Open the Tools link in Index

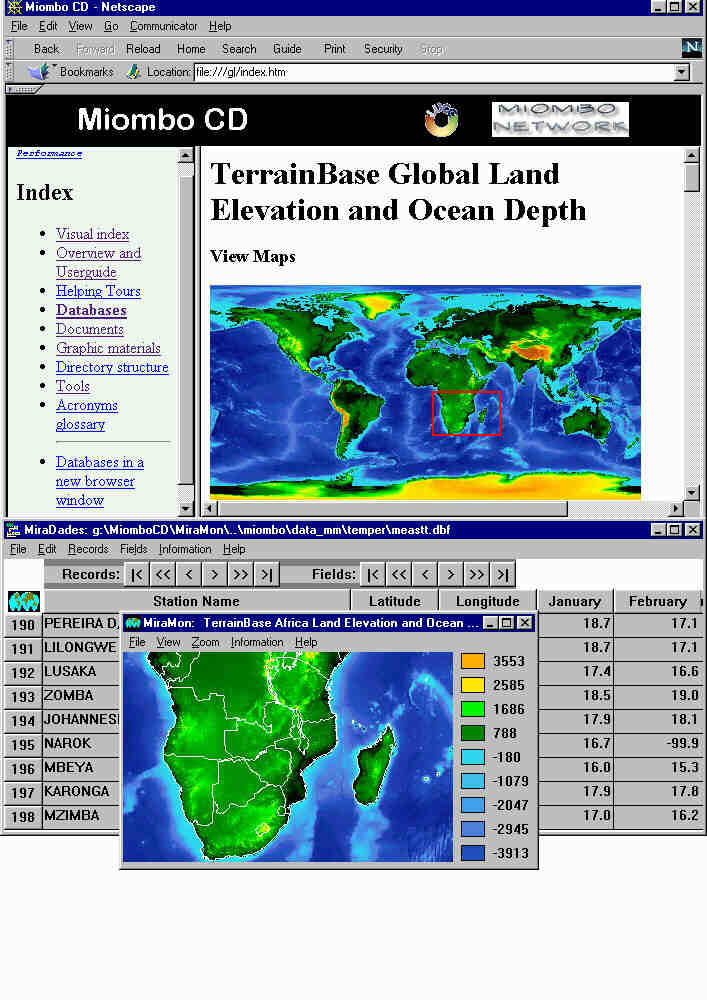point(73,386)
